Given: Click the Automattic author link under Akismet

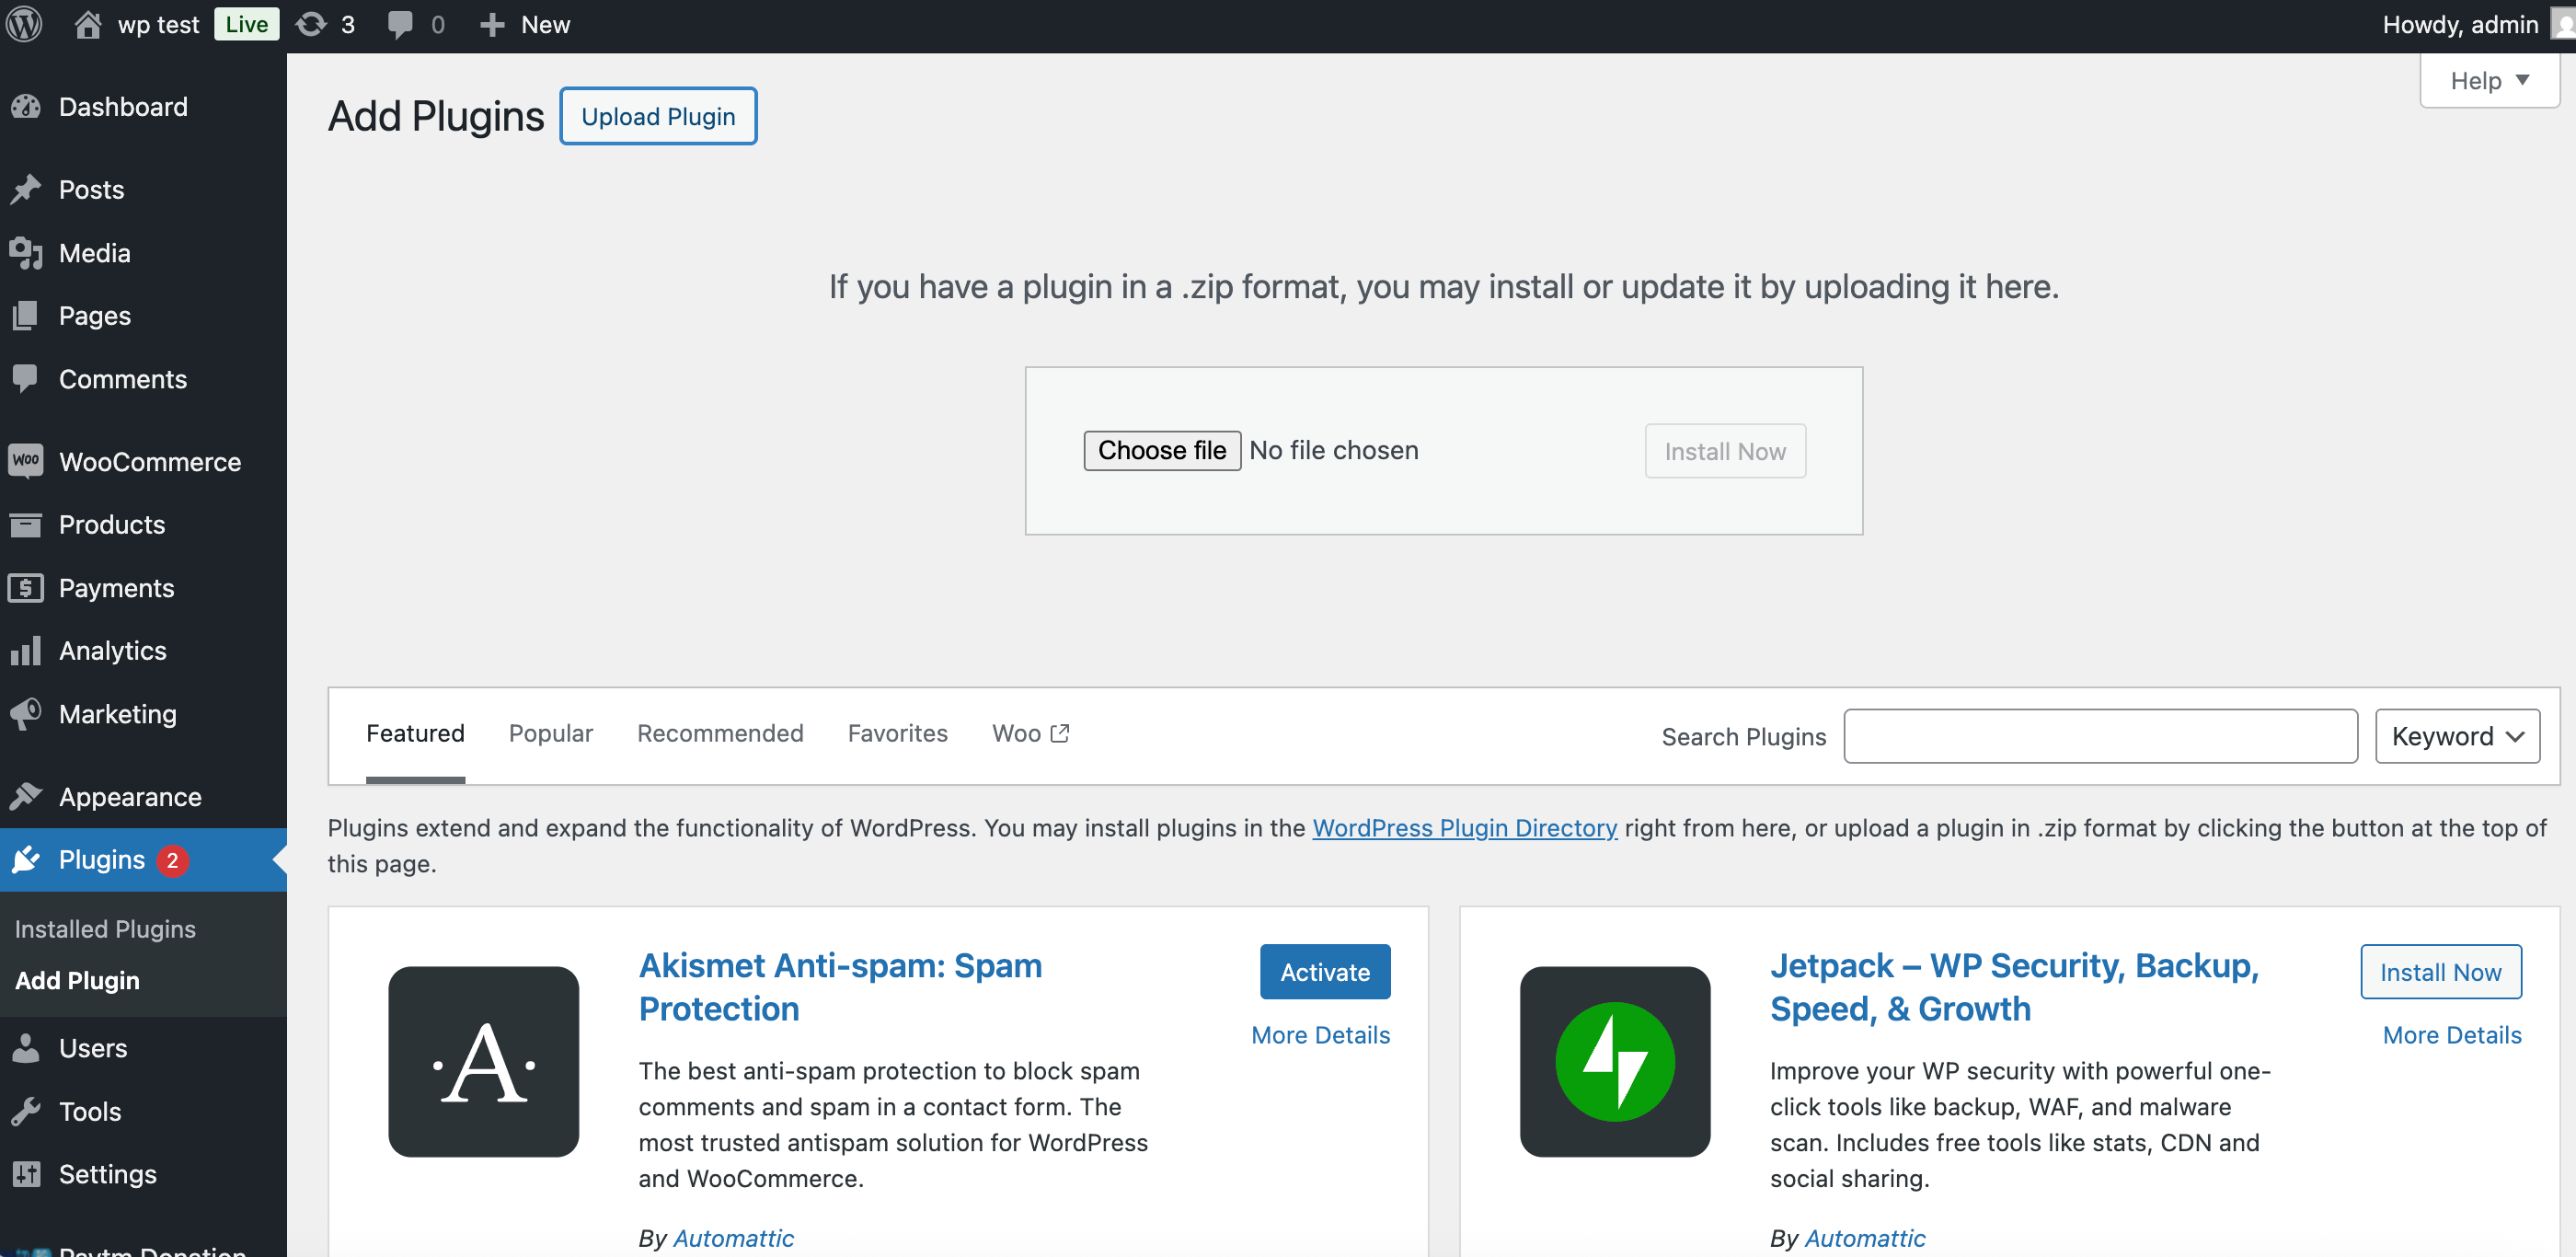Looking at the screenshot, I should point(733,1238).
